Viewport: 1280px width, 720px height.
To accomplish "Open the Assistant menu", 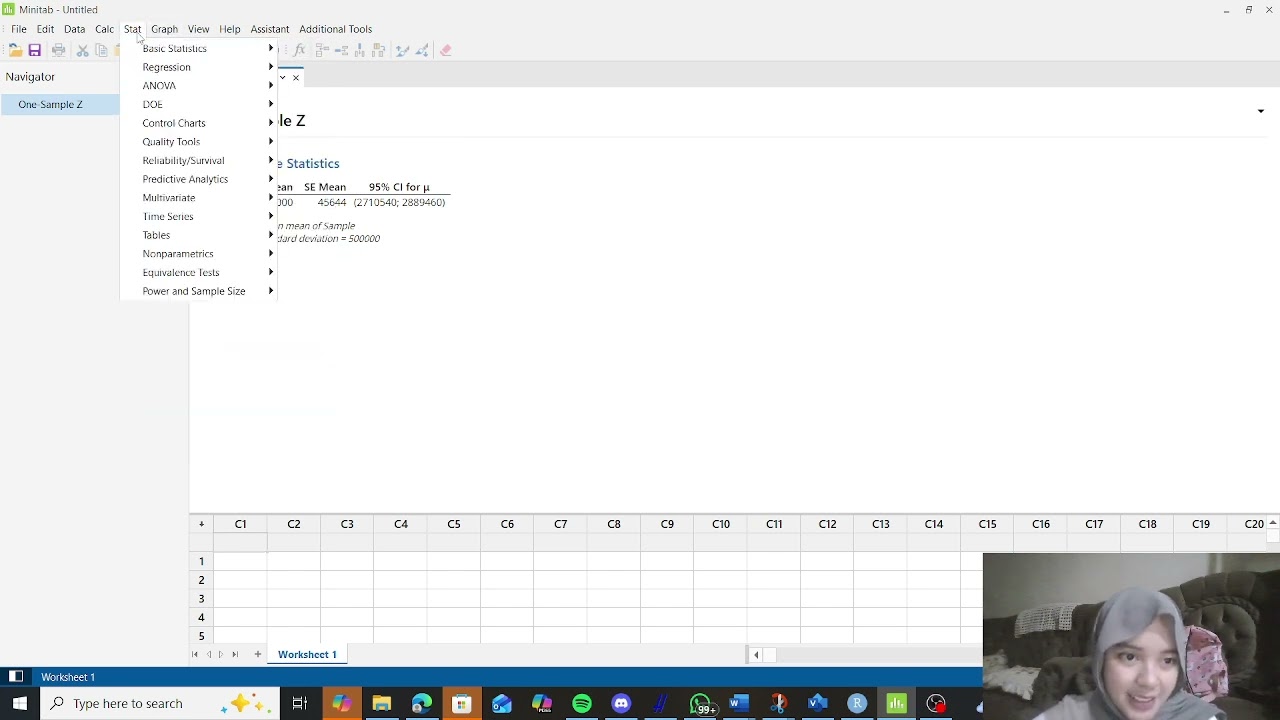I will 269,29.
